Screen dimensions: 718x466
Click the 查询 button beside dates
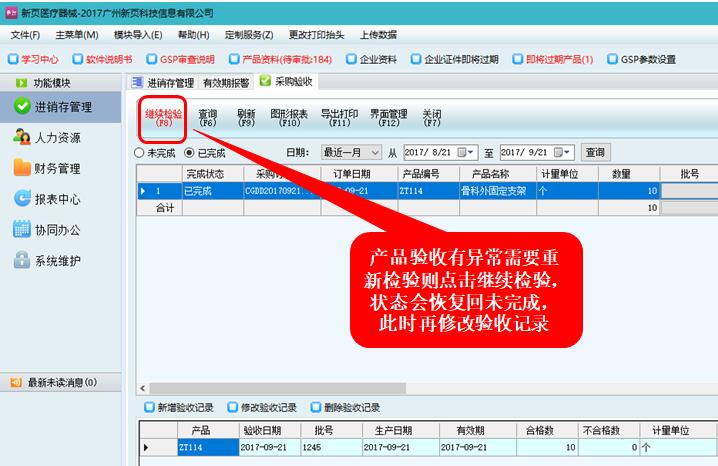595,153
